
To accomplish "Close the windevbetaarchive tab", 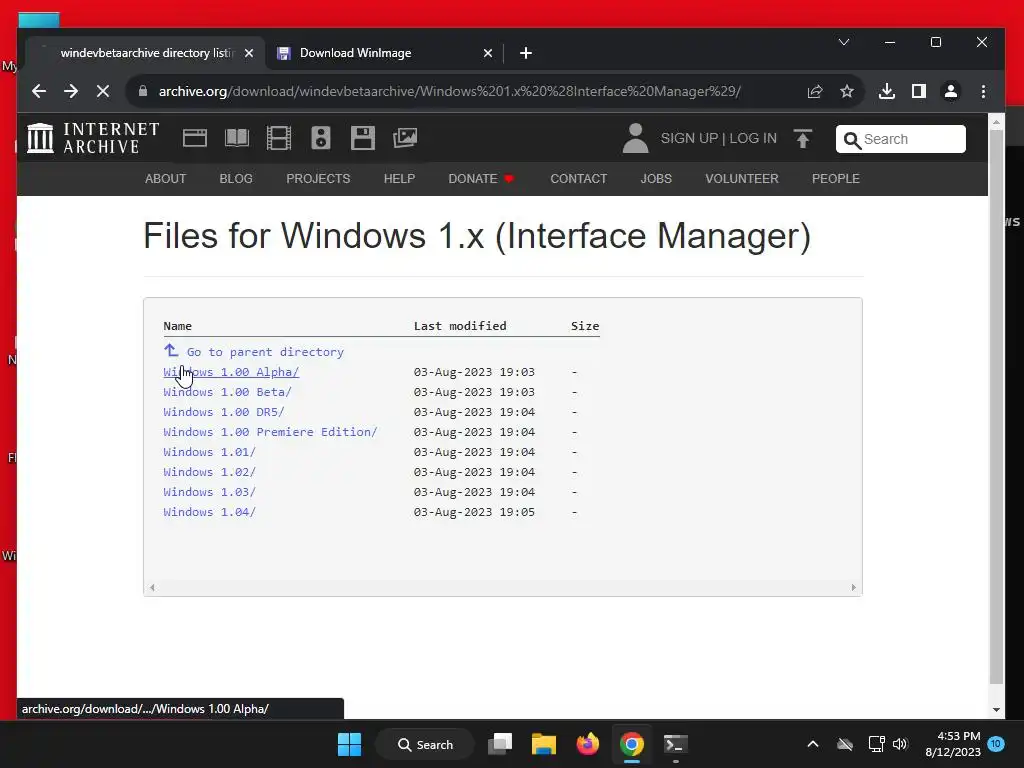I will 249,53.
